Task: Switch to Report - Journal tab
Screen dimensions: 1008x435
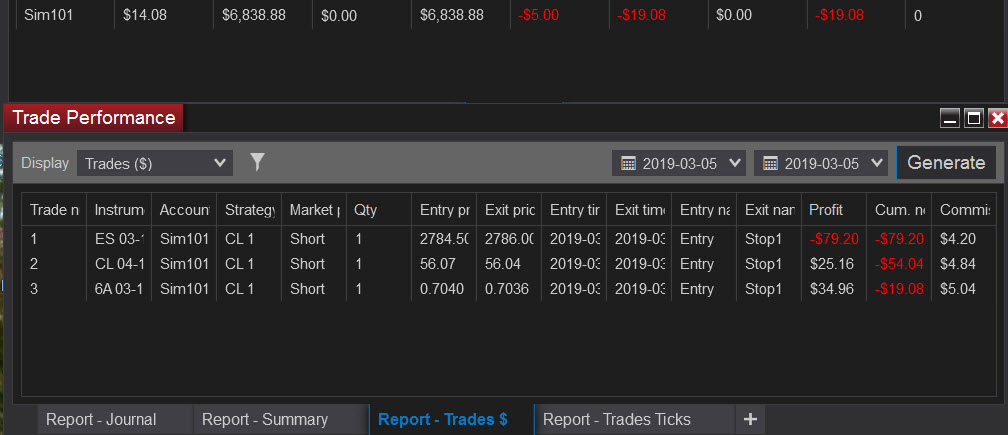Action: pos(101,420)
